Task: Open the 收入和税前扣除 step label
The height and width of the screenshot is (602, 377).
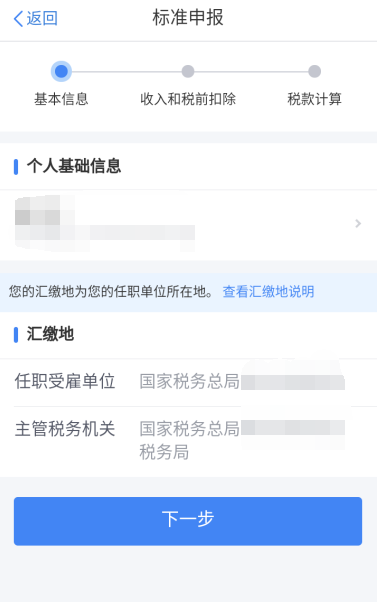Action: tap(188, 99)
